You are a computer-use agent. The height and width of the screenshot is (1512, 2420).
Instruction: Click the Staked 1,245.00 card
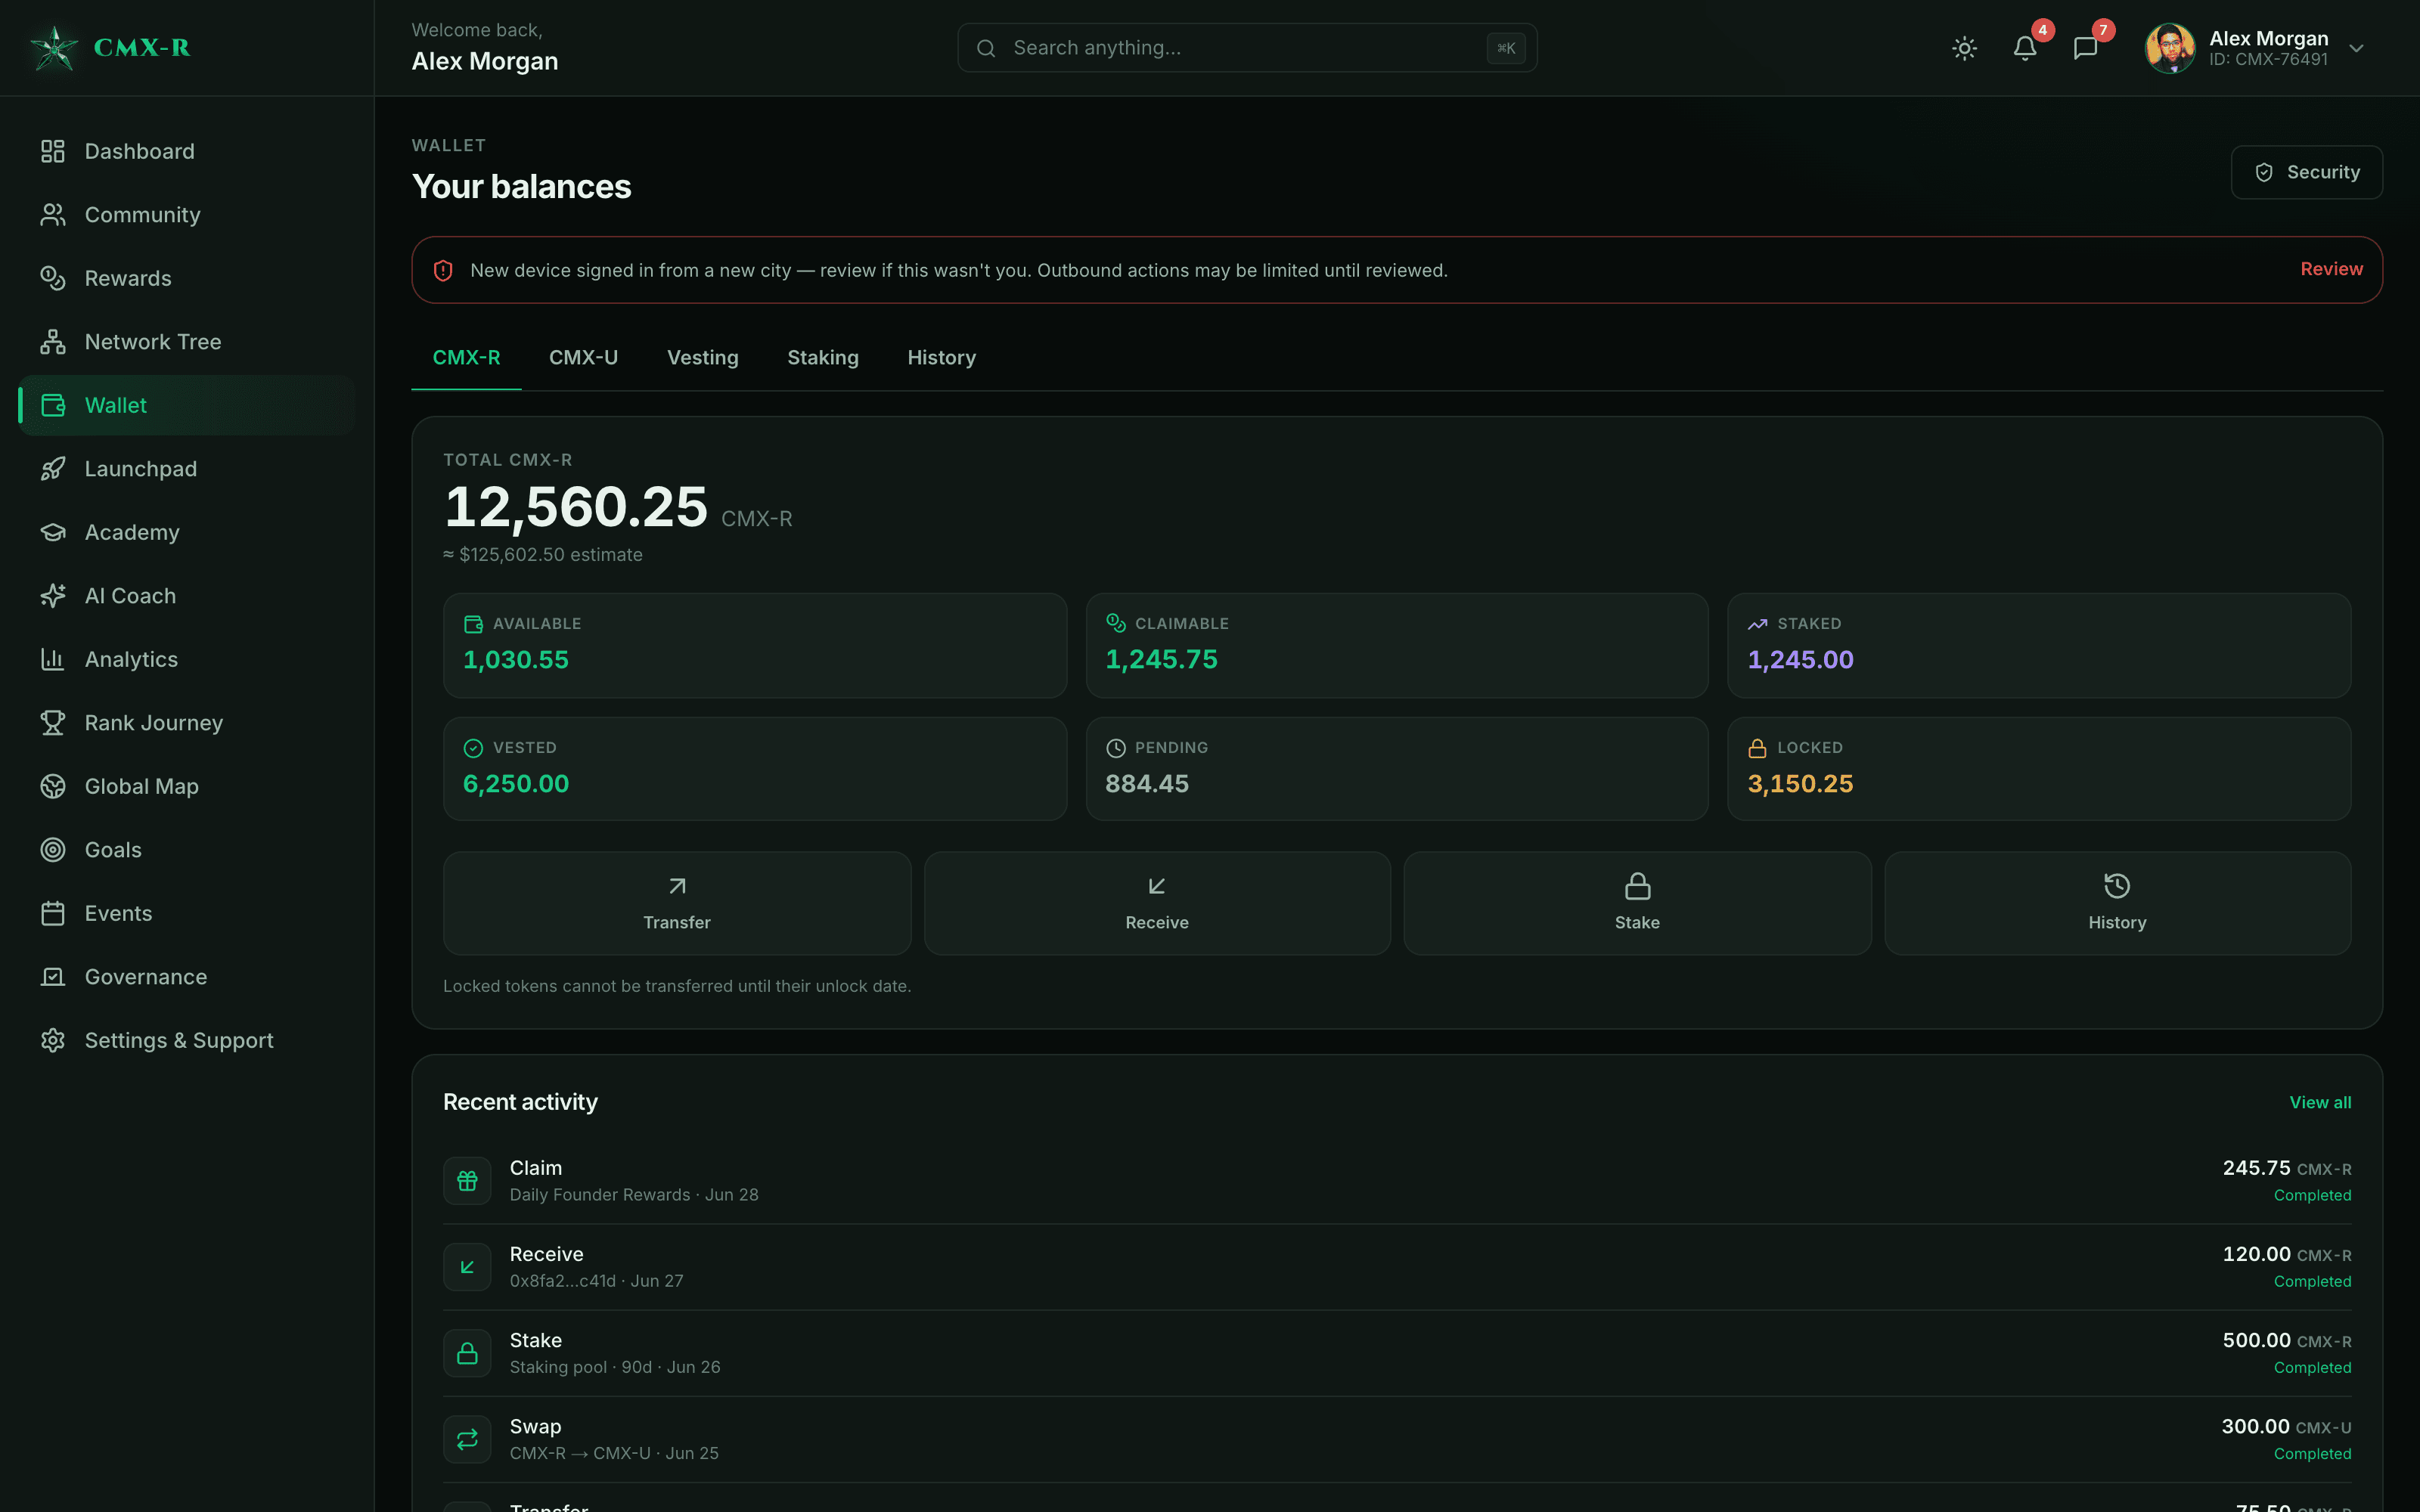point(2039,645)
